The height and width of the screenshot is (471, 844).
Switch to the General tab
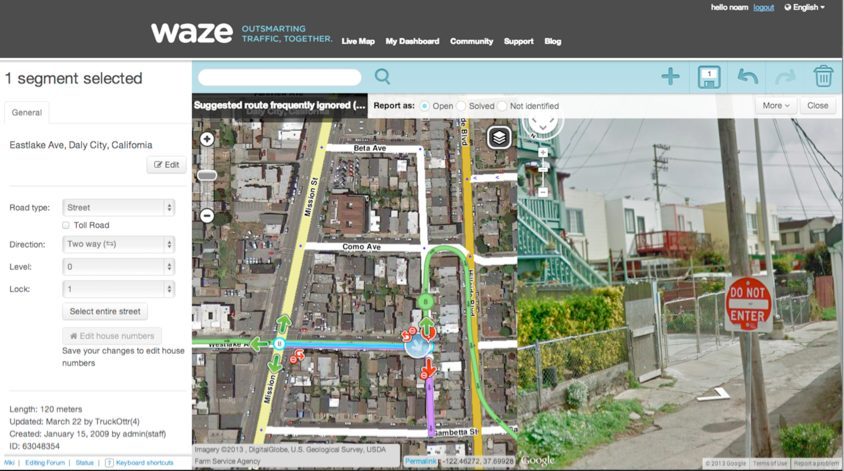[26, 113]
